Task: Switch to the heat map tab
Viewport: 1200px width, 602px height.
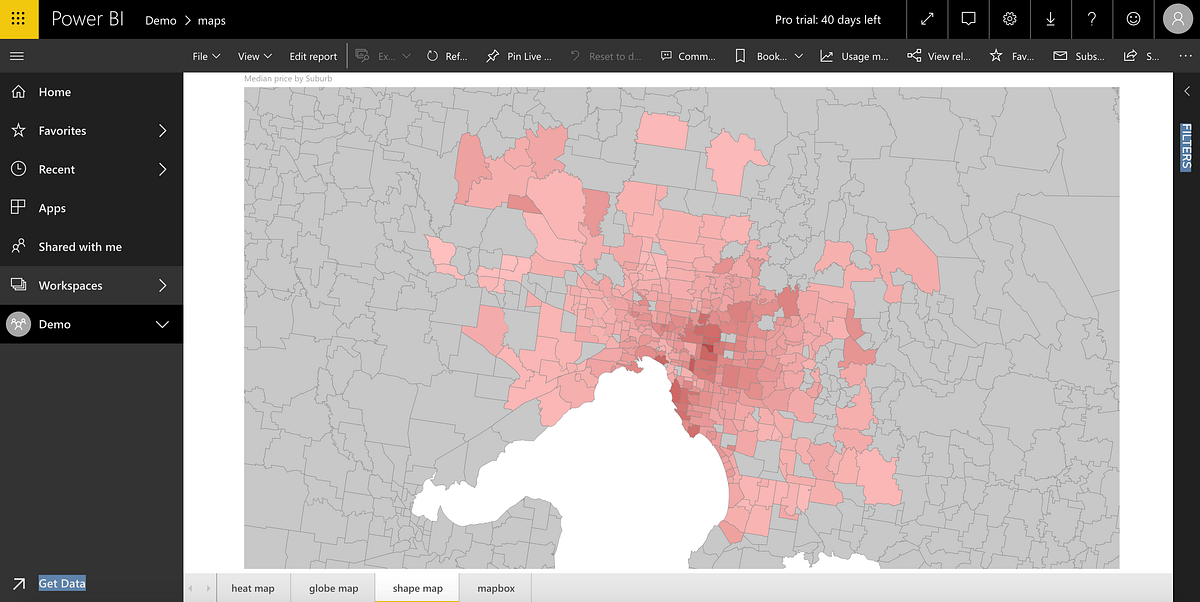Action: click(x=253, y=588)
